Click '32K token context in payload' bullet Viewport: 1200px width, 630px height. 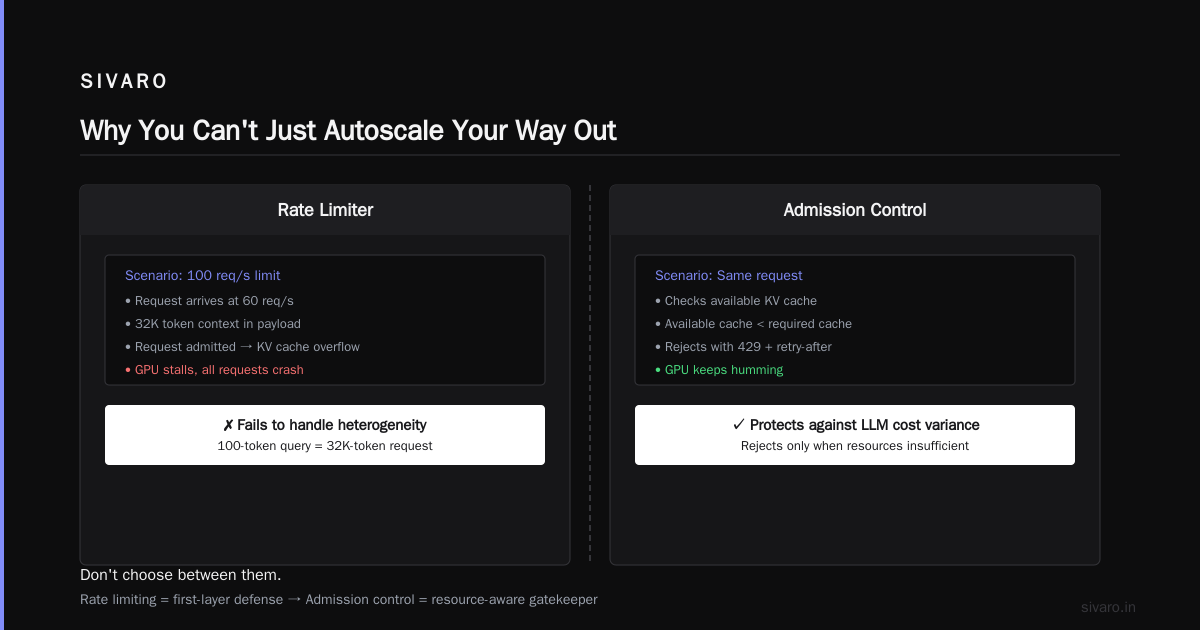(213, 324)
